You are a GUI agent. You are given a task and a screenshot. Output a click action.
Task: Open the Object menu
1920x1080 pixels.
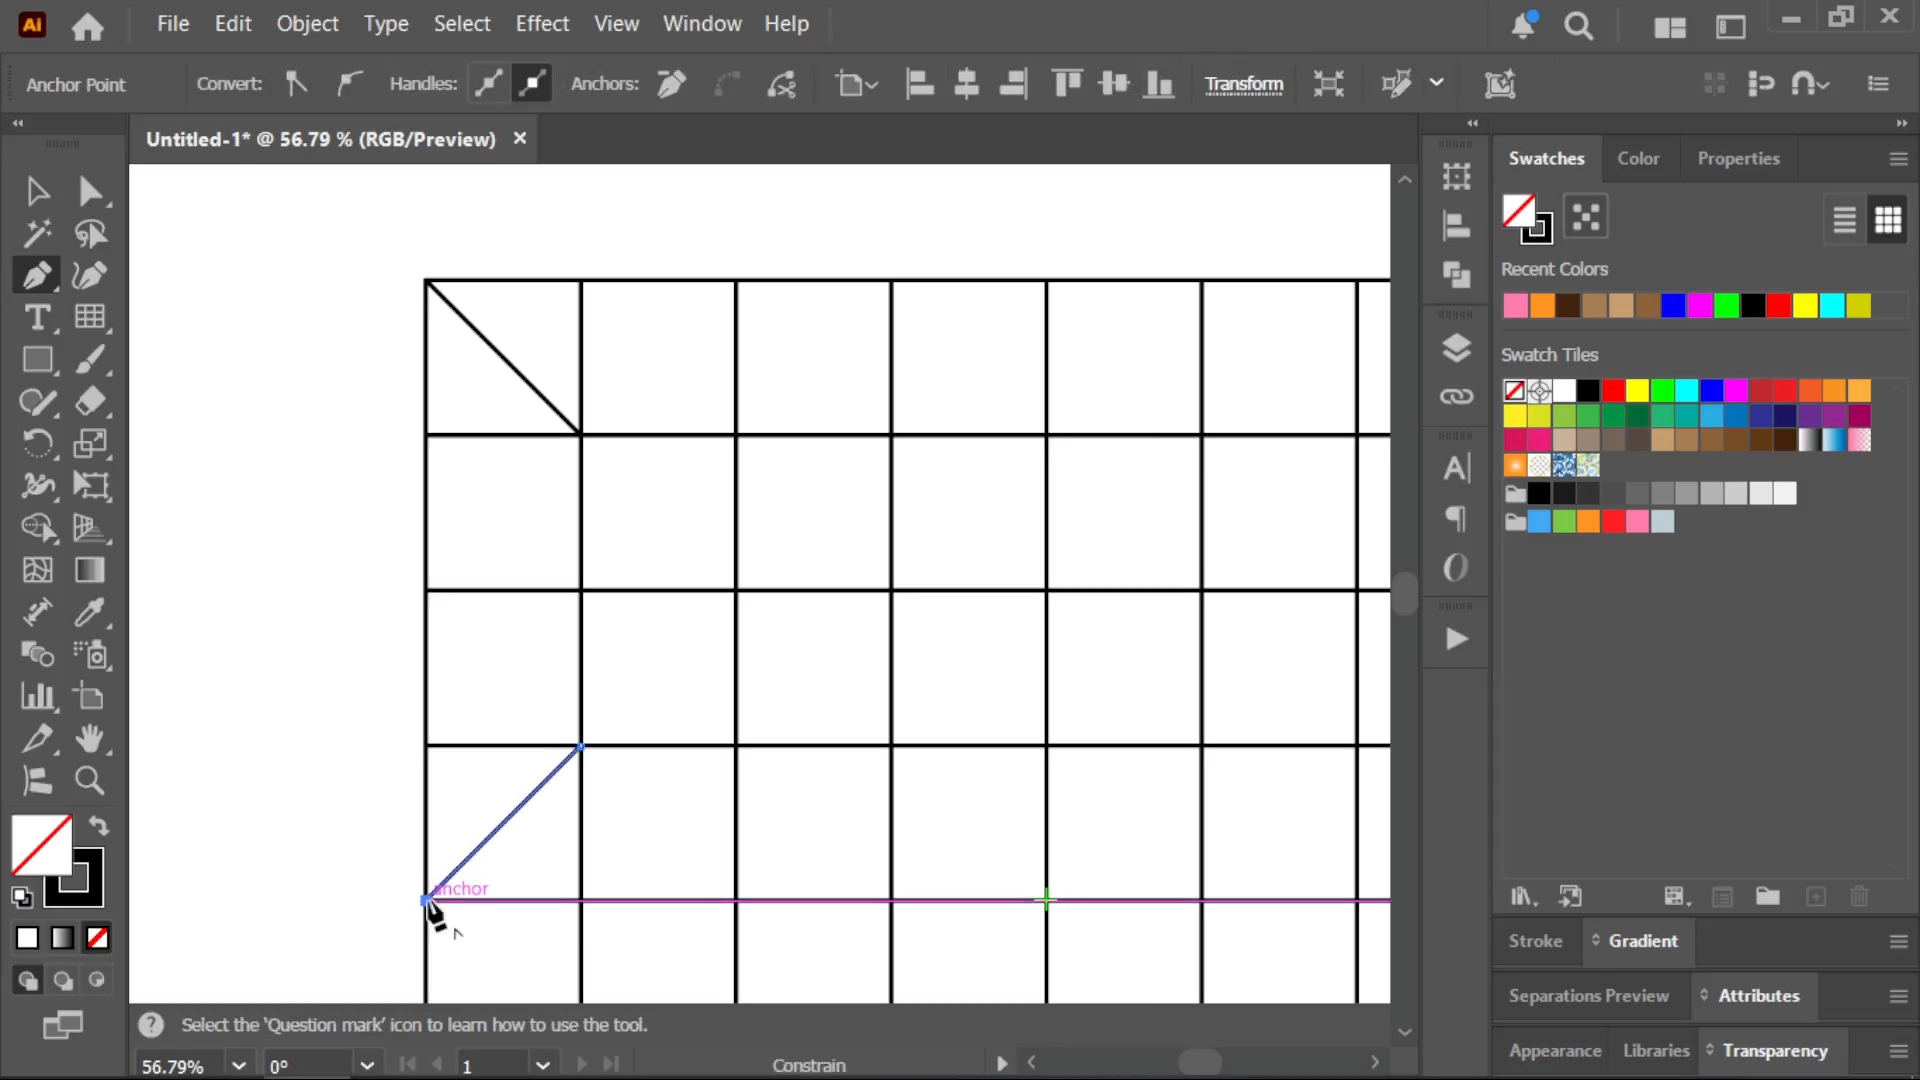[x=308, y=24]
